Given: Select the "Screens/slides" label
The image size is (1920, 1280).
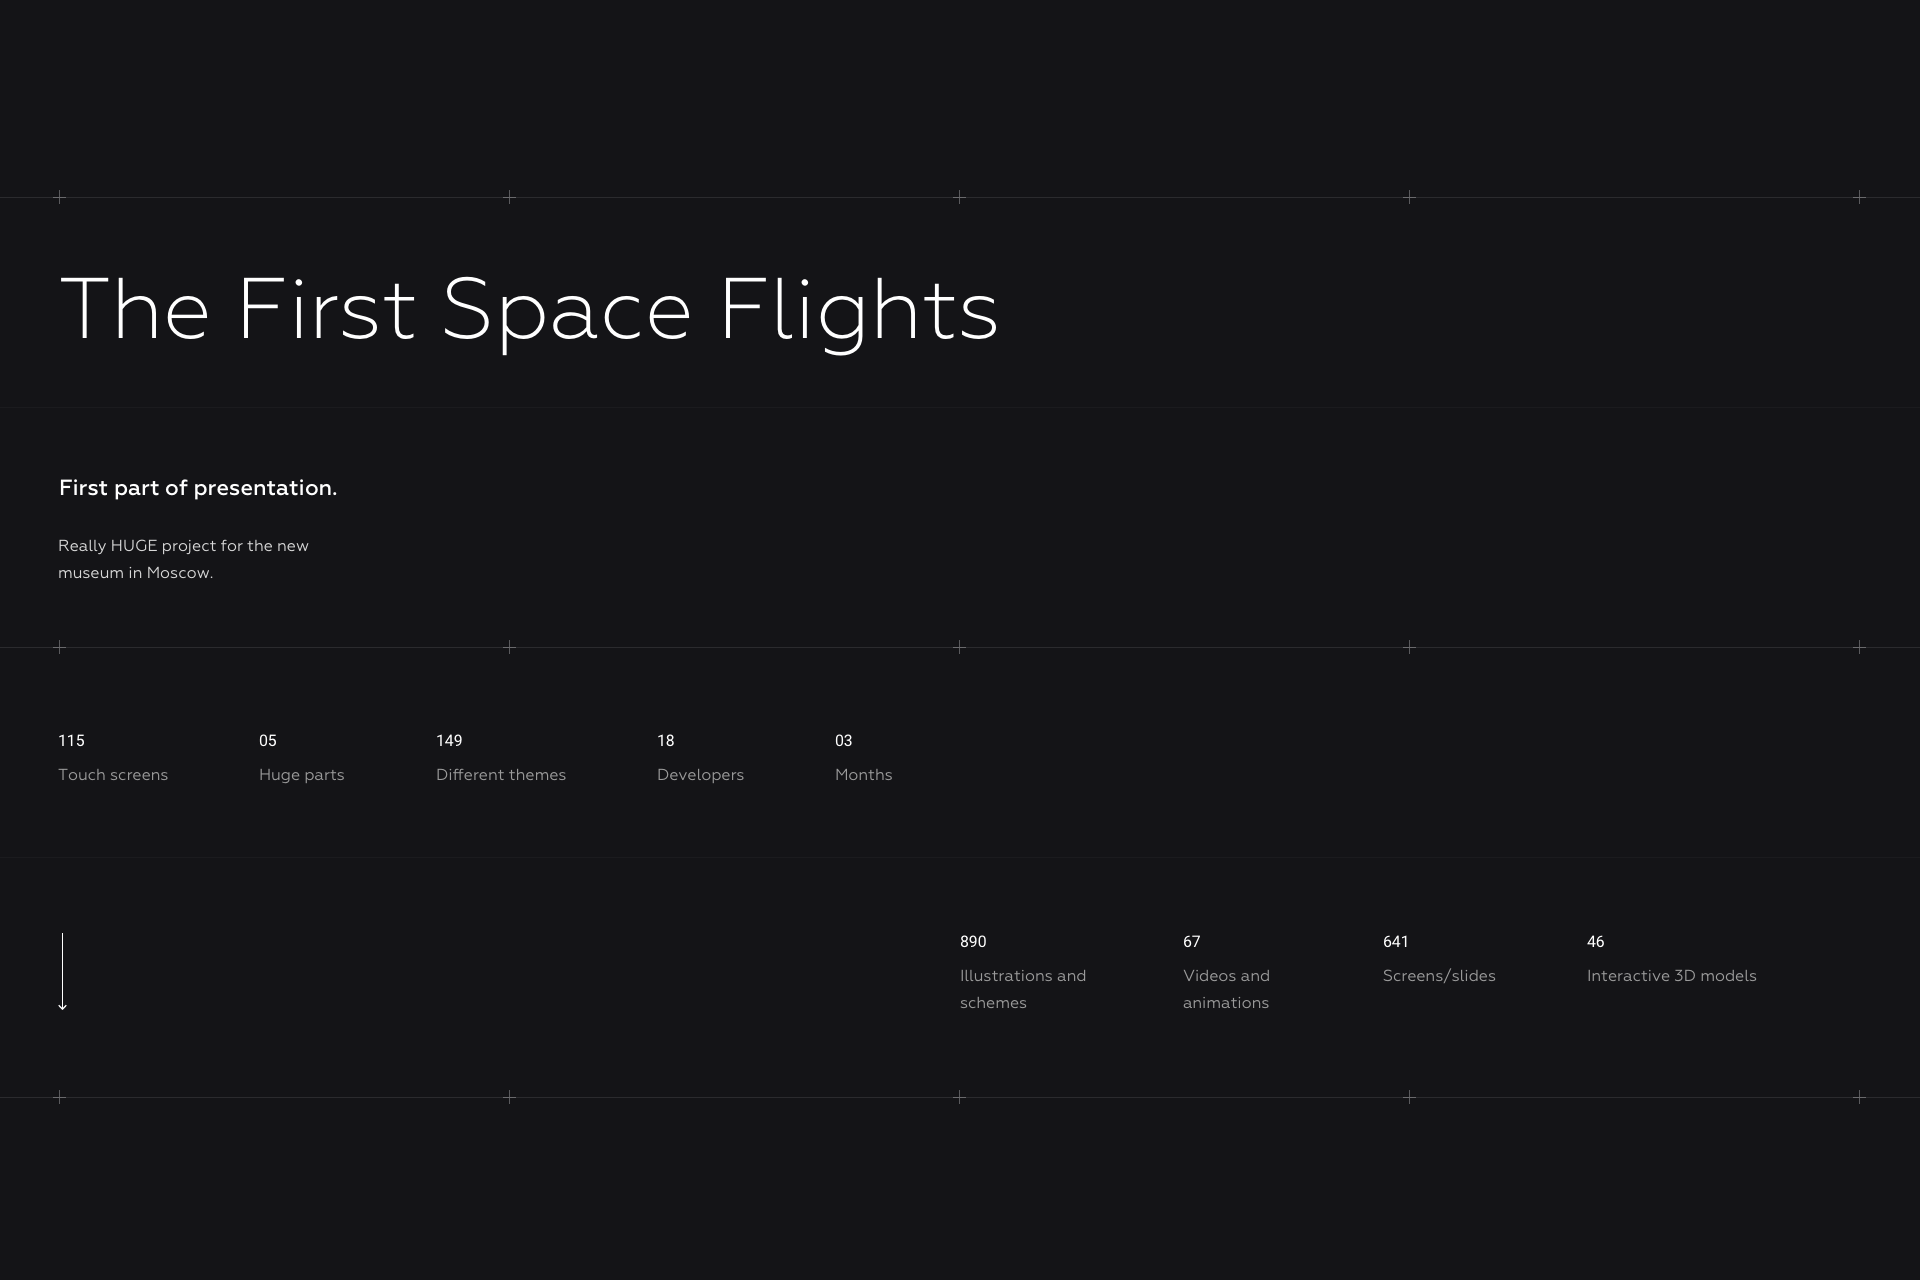Looking at the screenshot, I should point(1439,976).
